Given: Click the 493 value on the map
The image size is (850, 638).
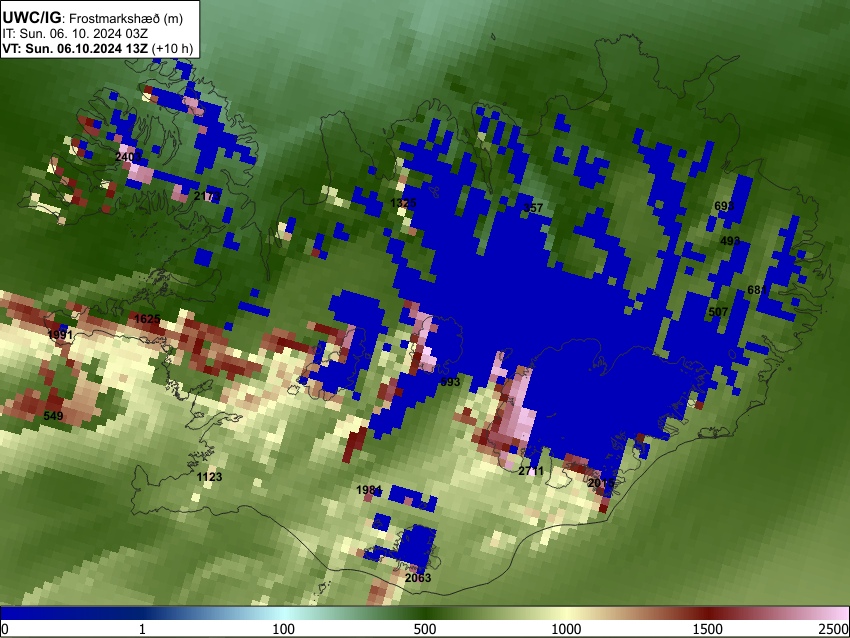Looking at the screenshot, I should (x=730, y=241).
